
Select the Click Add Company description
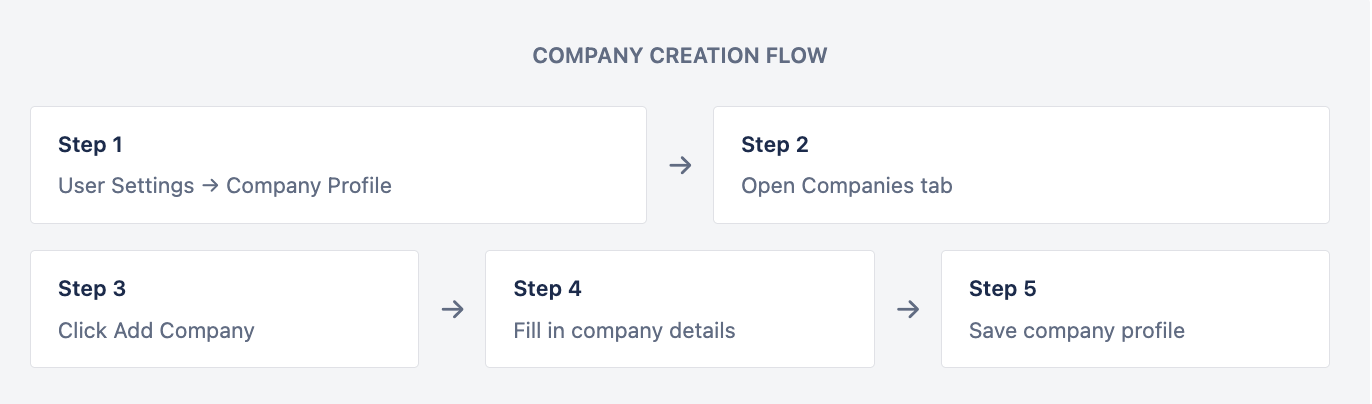(x=156, y=330)
